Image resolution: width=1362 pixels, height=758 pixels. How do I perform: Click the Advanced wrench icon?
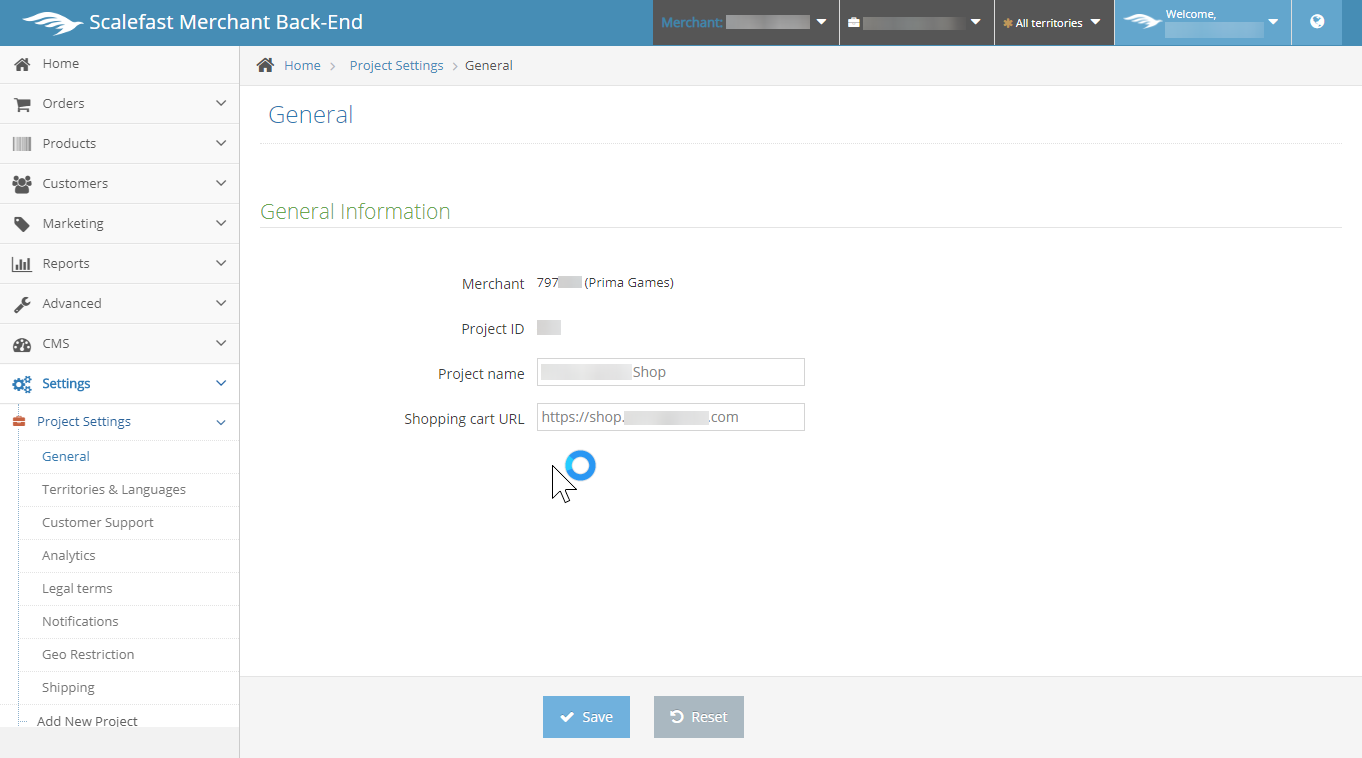21,304
